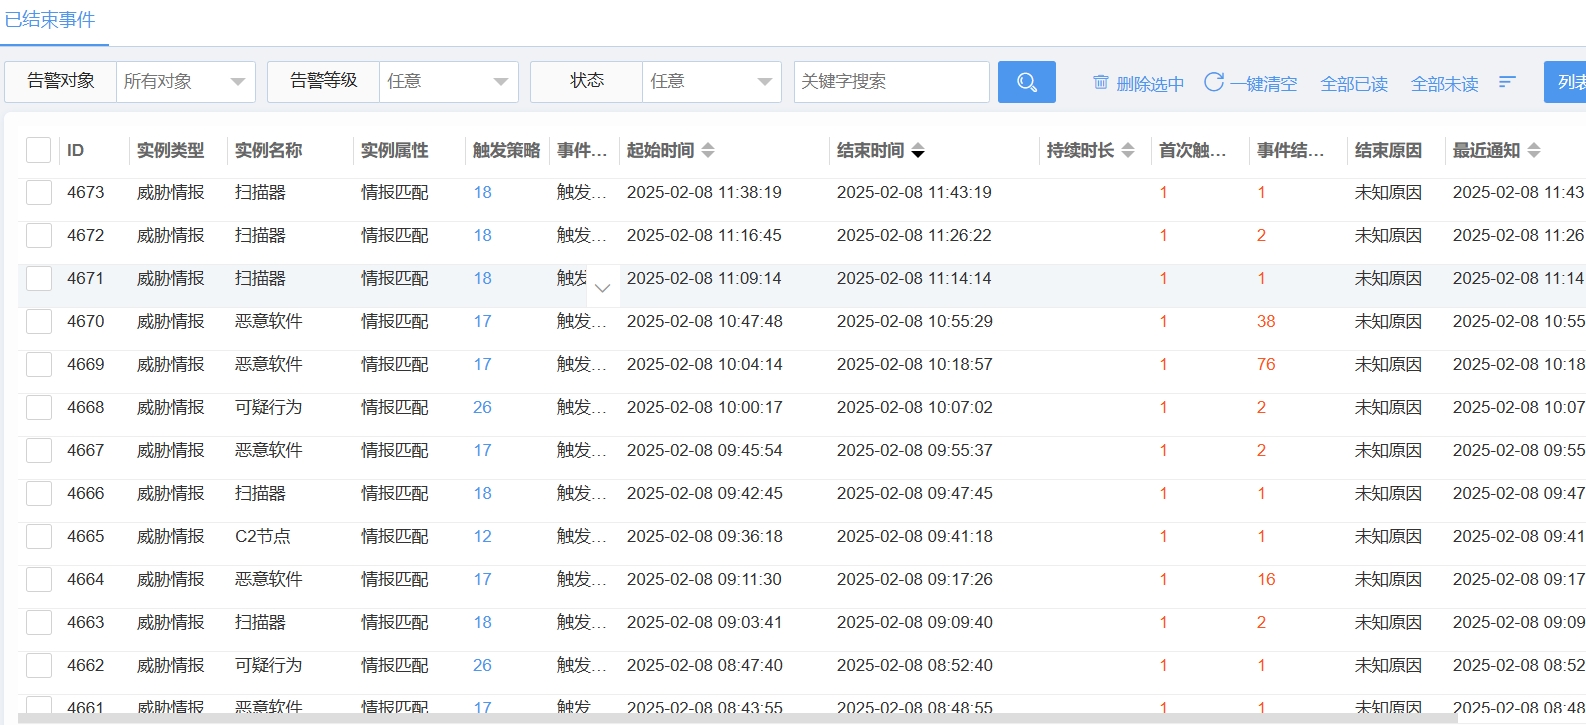Sort by 起始时间 column arrows
The image size is (1586, 725).
pyautogui.click(x=708, y=150)
